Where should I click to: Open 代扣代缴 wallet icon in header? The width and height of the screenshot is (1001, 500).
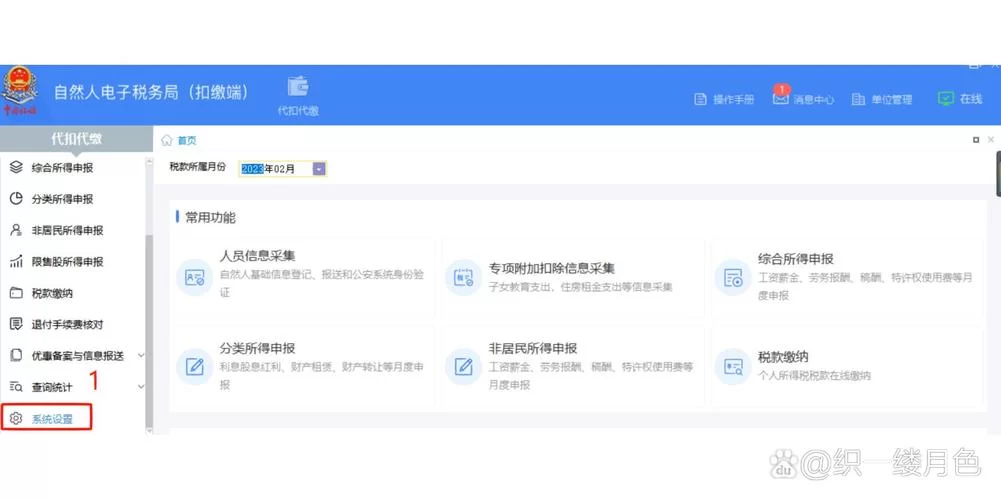coord(297,87)
